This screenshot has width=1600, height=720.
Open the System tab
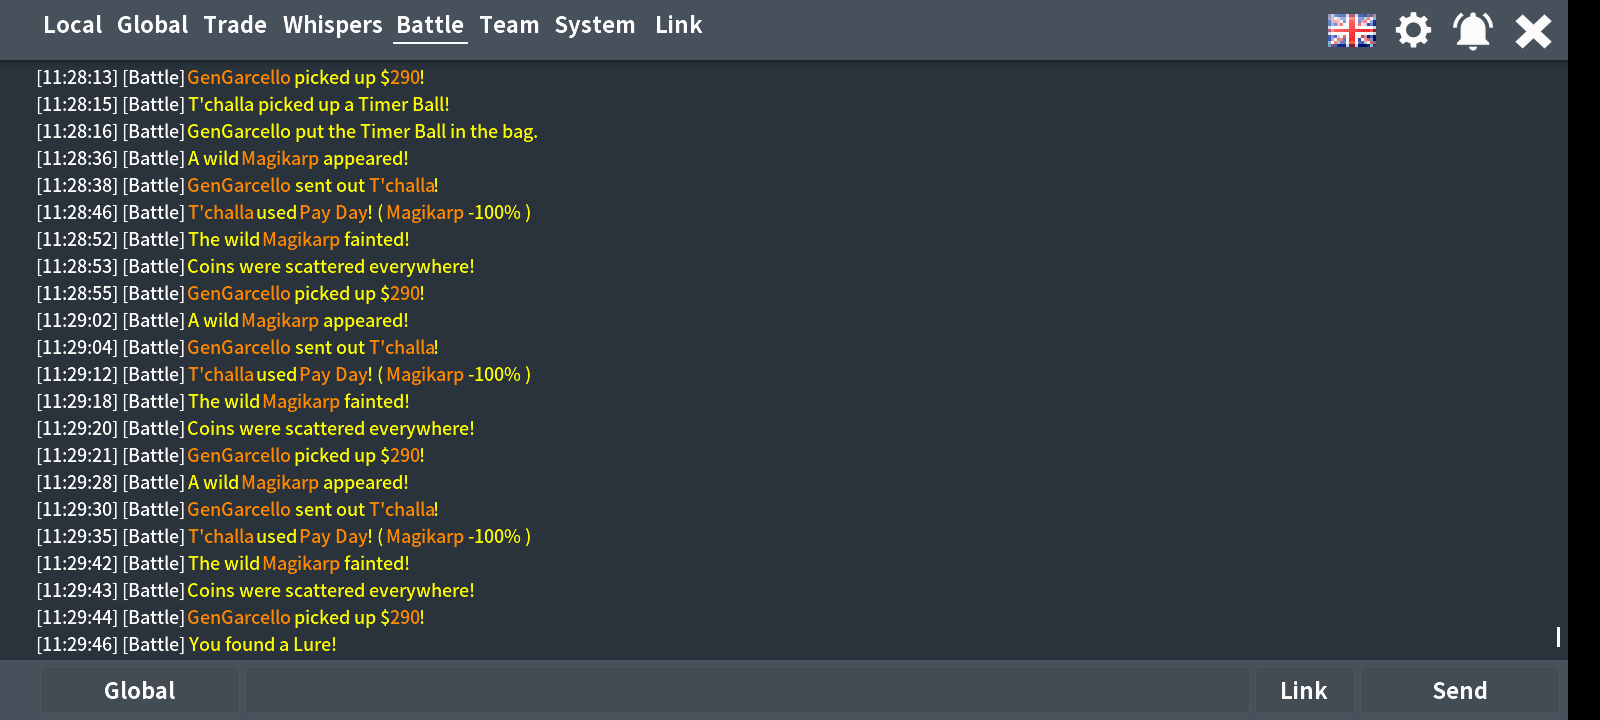pos(595,25)
